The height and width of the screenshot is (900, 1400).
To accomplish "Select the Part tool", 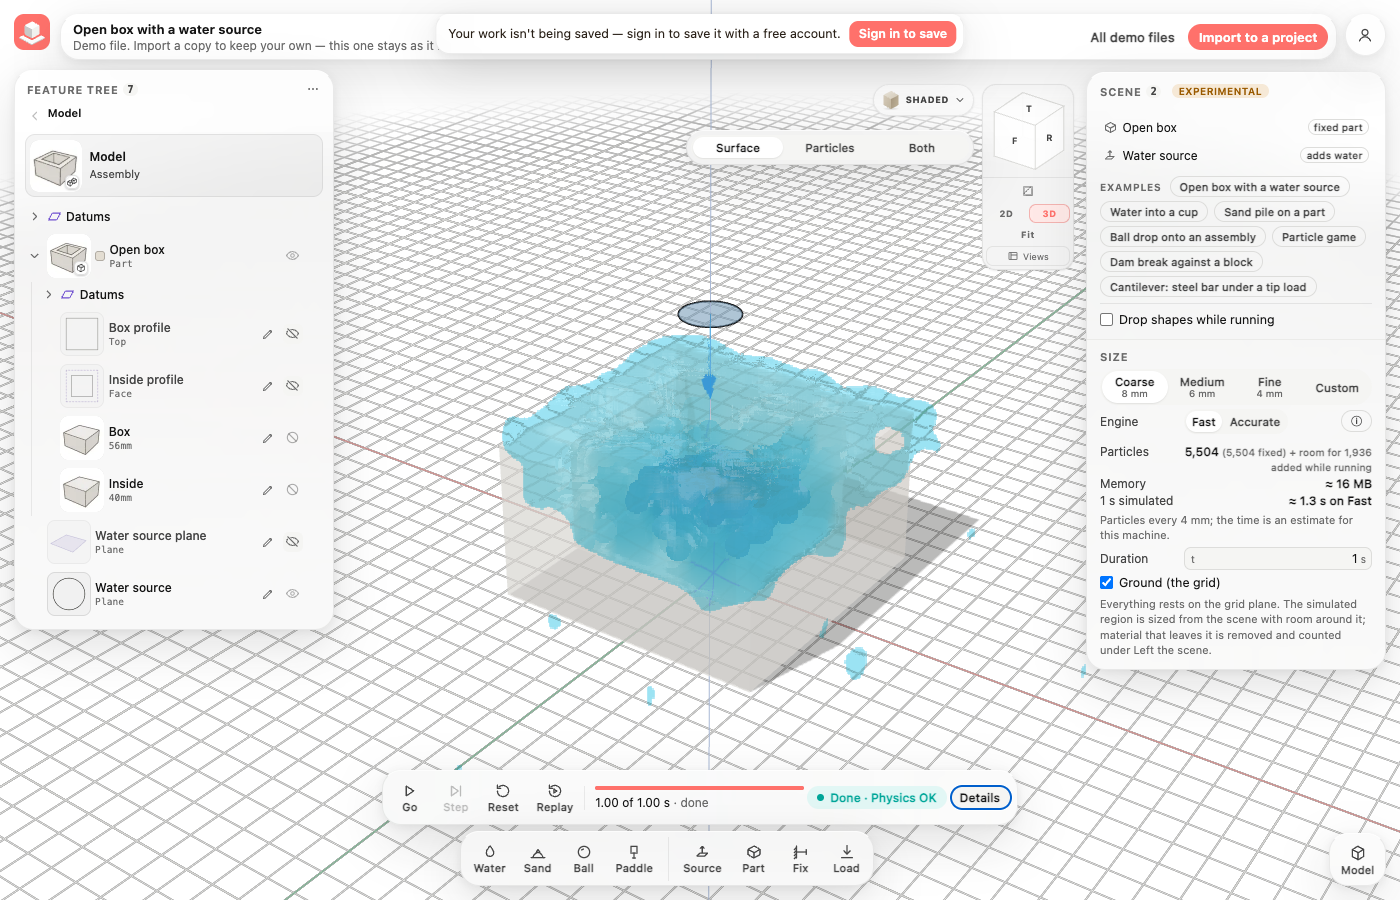I will [x=753, y=859].
